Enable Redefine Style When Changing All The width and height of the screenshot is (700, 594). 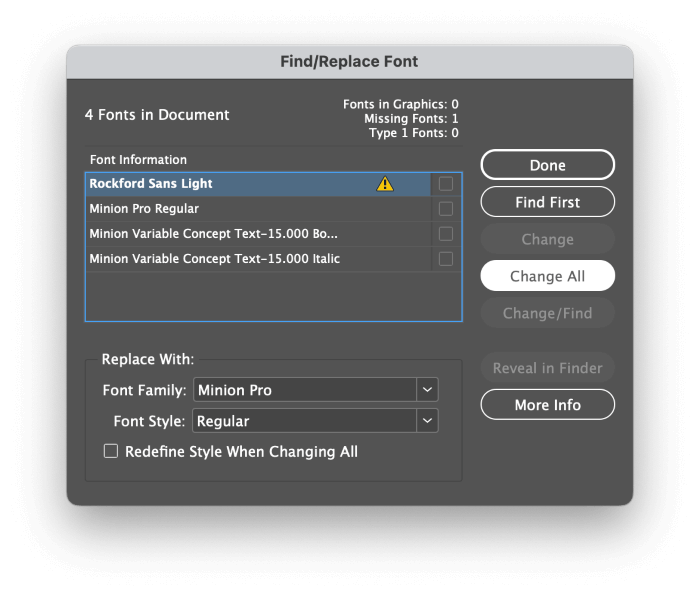tap(111, 451)
